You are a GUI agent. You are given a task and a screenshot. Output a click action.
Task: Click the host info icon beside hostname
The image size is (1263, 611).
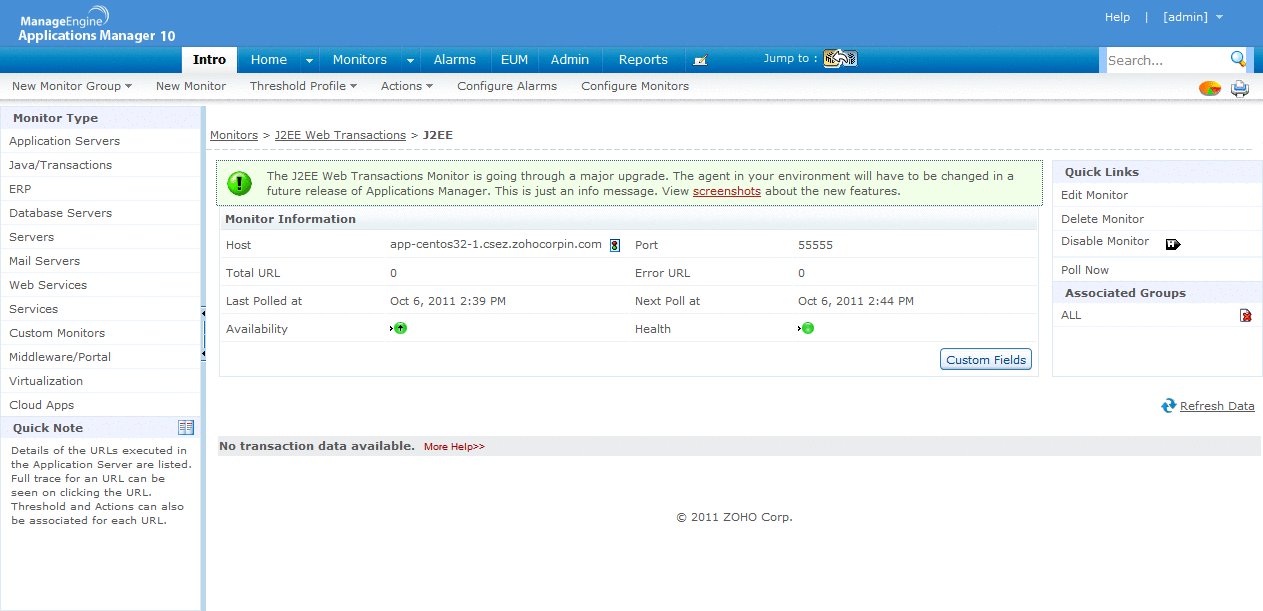coord(614,245)
